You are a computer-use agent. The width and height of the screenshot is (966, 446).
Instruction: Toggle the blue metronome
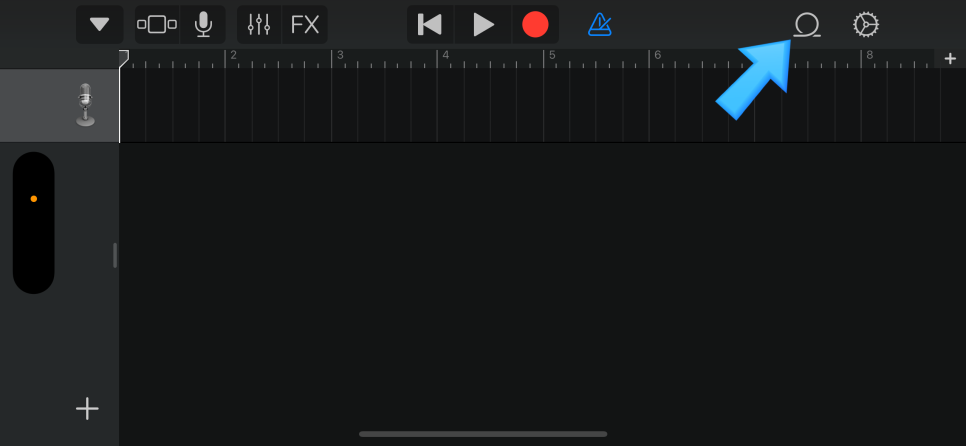coord(599,25)
